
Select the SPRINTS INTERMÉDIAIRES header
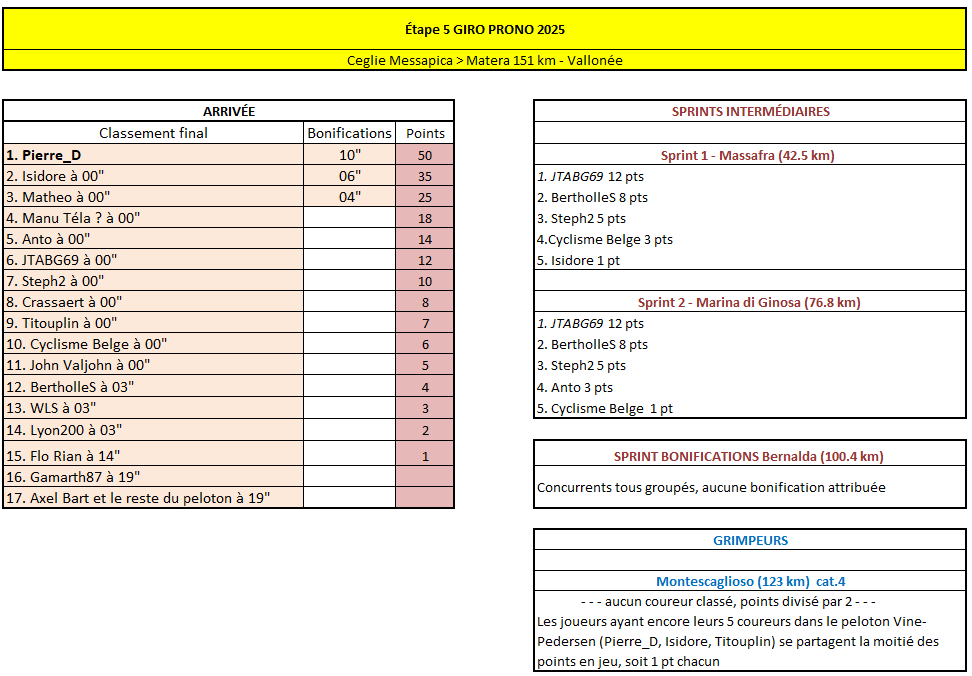click(x=750, y=111)
